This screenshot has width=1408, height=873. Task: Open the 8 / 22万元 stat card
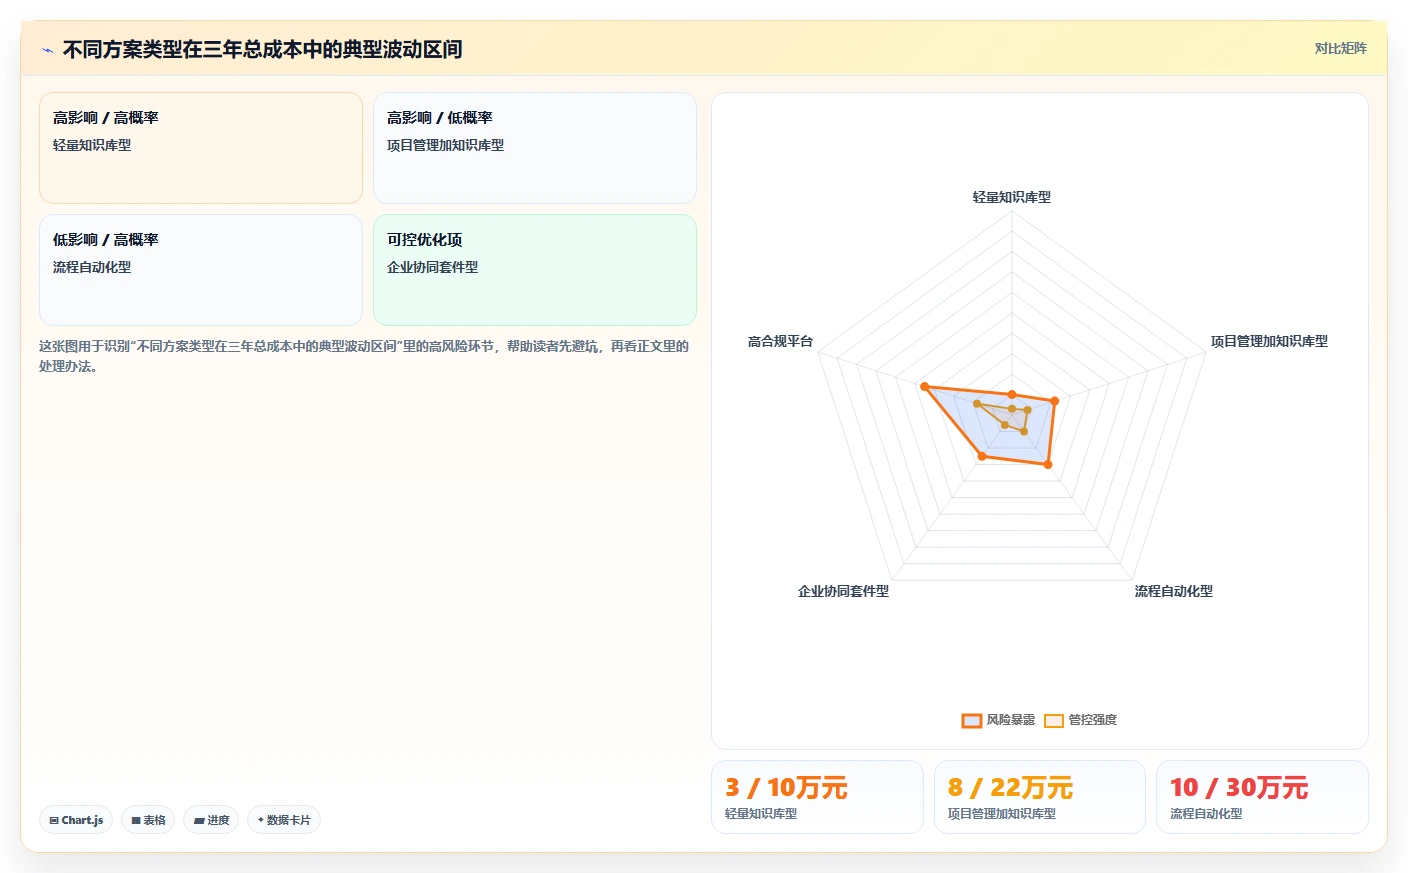pyautogui.click(x=1040, y=797)
